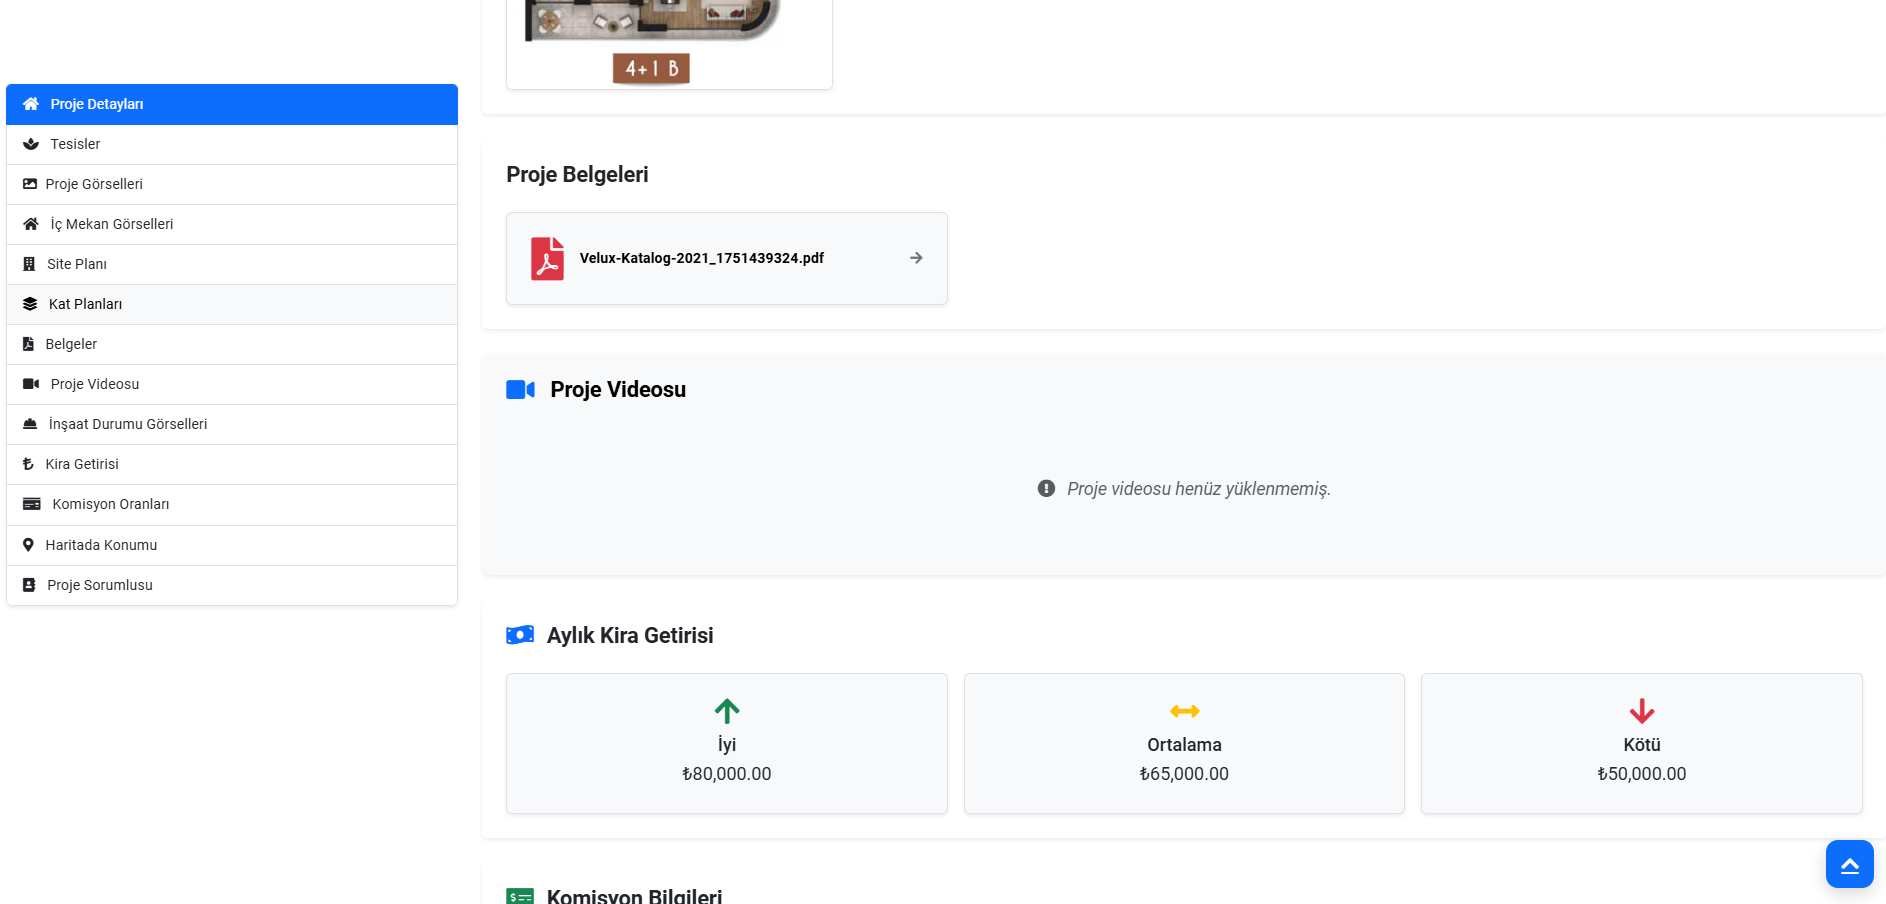Open the Tesisler sidebar section
This screenshot has height=904, width=1886.
click(x=232, y=144)
